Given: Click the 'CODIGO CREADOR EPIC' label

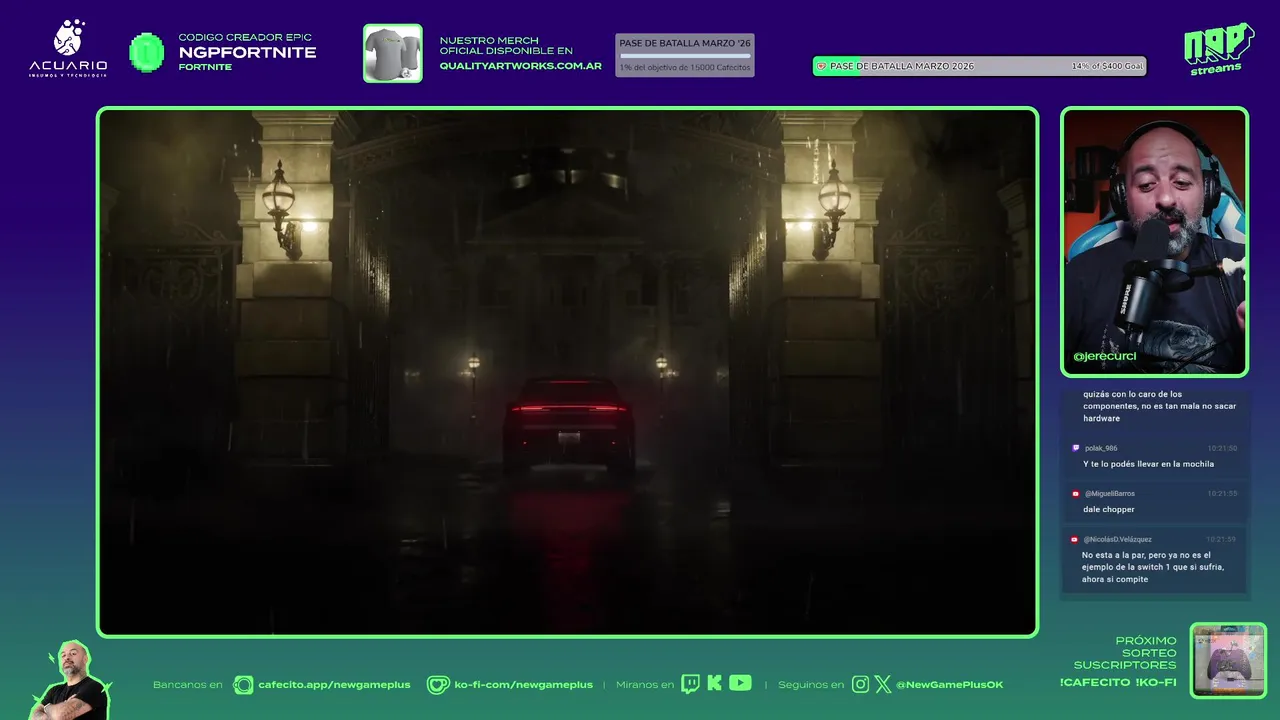Looking at the screenshot, I should [x=245, y=37].
